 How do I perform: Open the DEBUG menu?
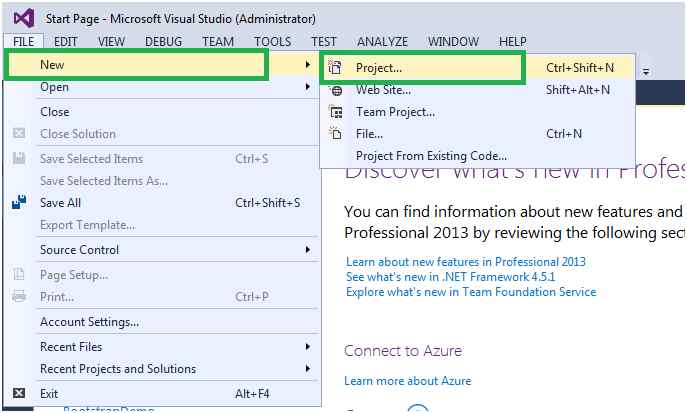tap(163, 41)
